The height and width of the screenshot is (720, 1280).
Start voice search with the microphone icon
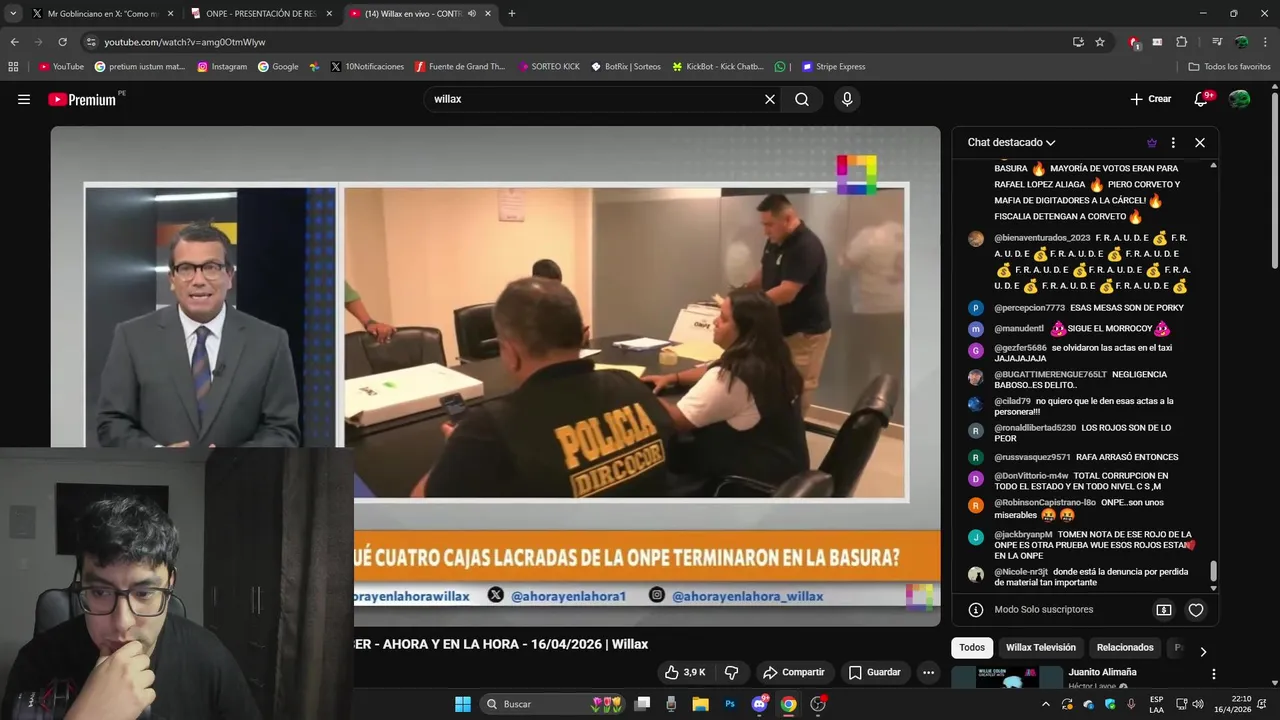847,99
